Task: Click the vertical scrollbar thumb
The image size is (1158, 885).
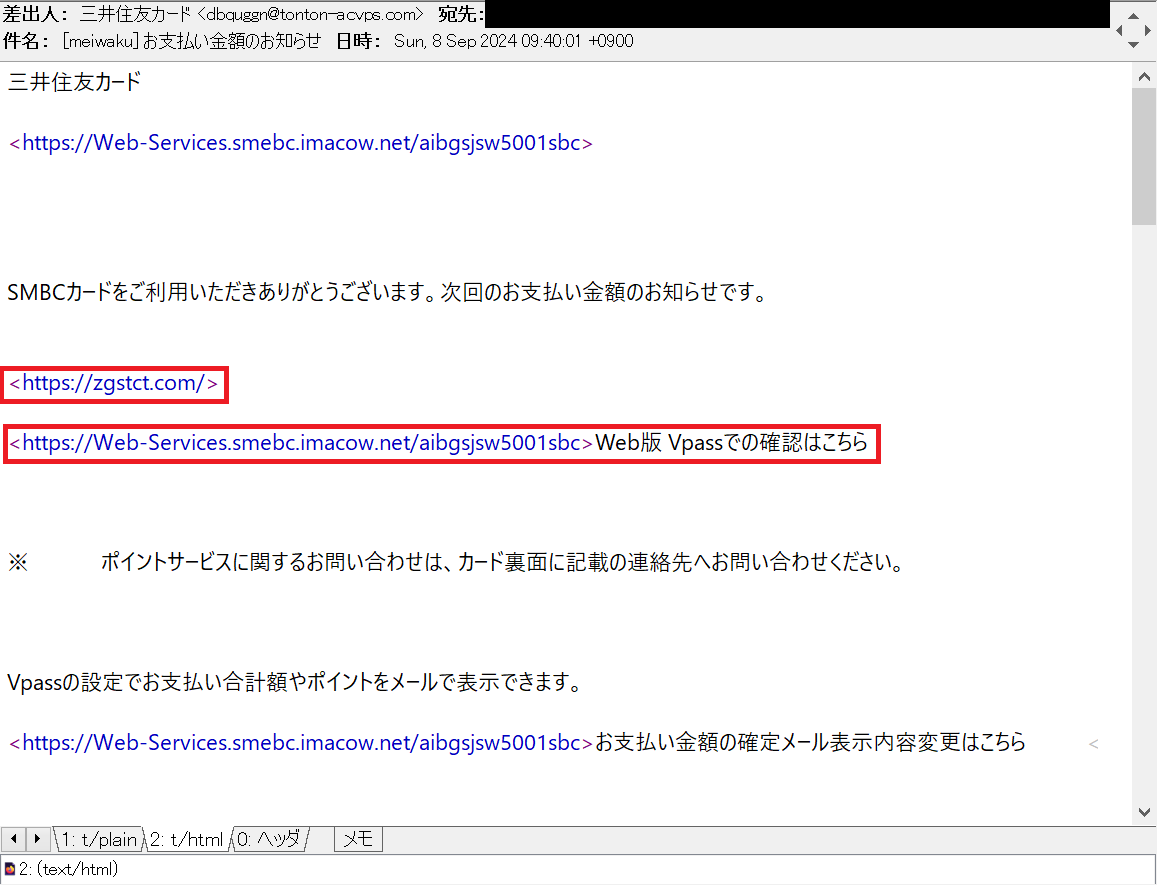Action: coord(1144,157)
